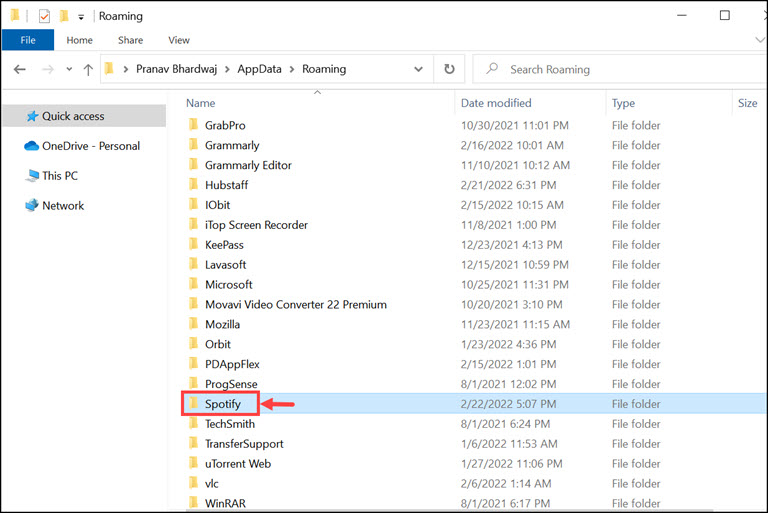
Task: Switch to the View ribbon tab
Action: (179, 40)
